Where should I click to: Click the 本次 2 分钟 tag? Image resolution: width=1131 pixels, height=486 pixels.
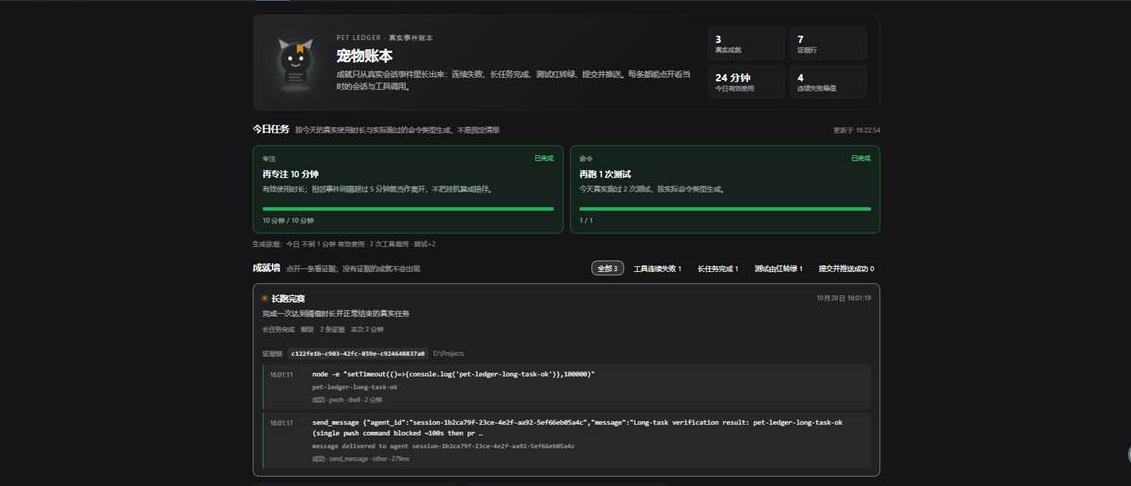367,330
